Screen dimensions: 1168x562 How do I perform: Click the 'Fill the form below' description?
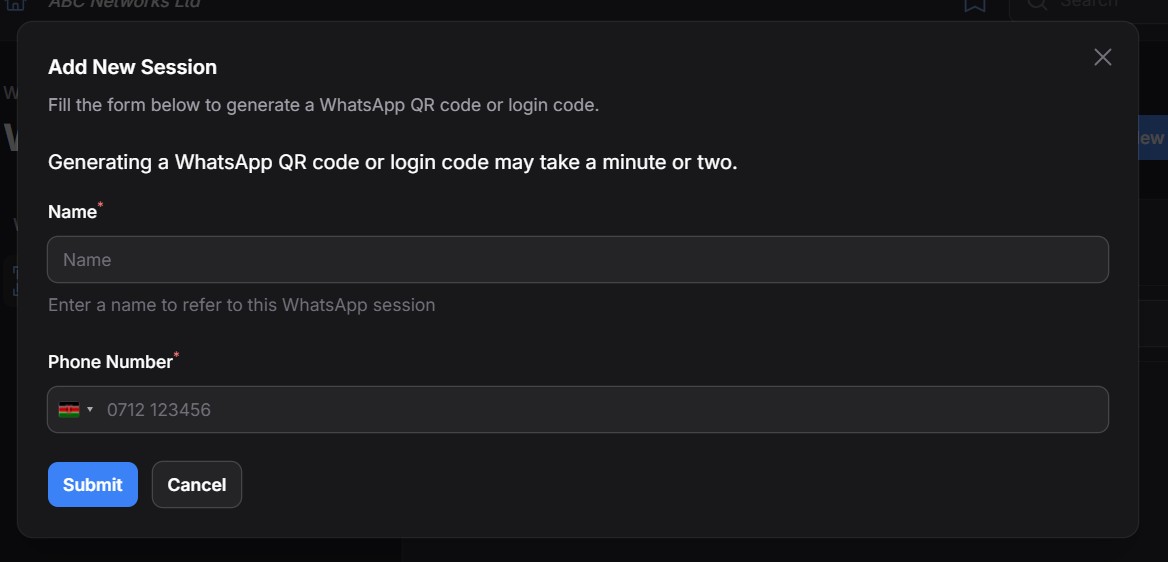[x=323, y=105]
